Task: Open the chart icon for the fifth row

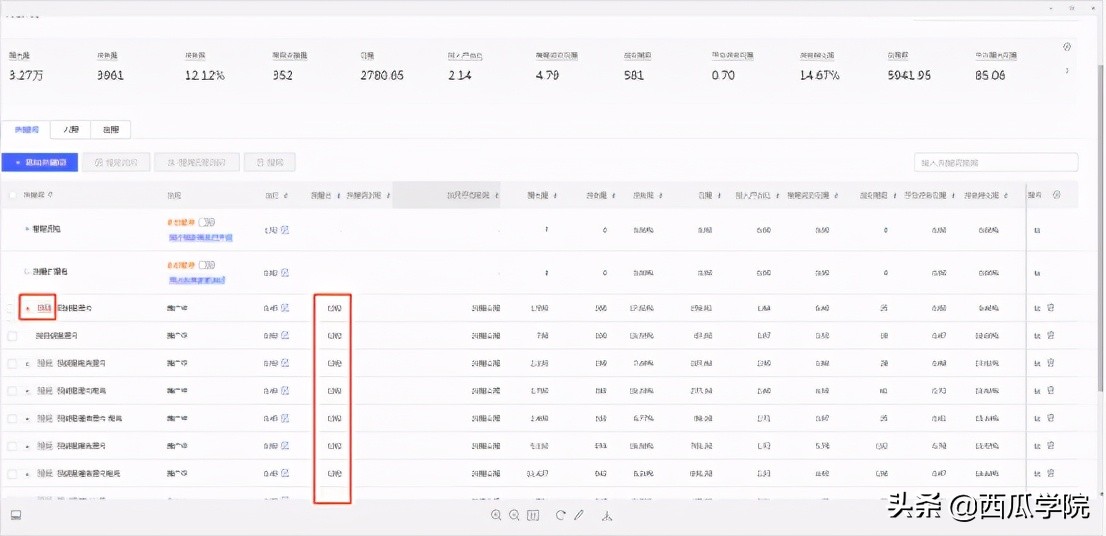Action: (1037, 363)
